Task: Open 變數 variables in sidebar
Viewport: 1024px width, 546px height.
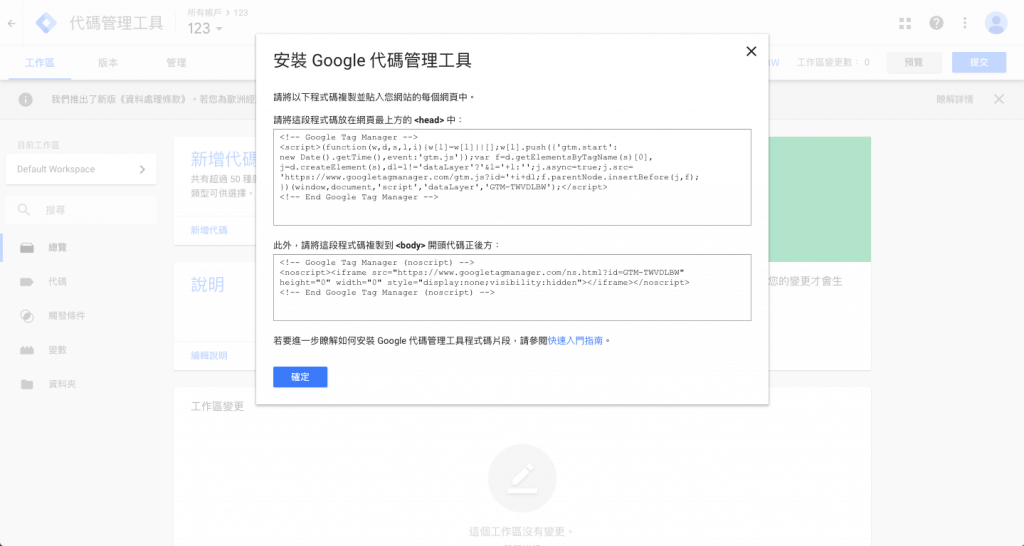Action: click(78, 350)
